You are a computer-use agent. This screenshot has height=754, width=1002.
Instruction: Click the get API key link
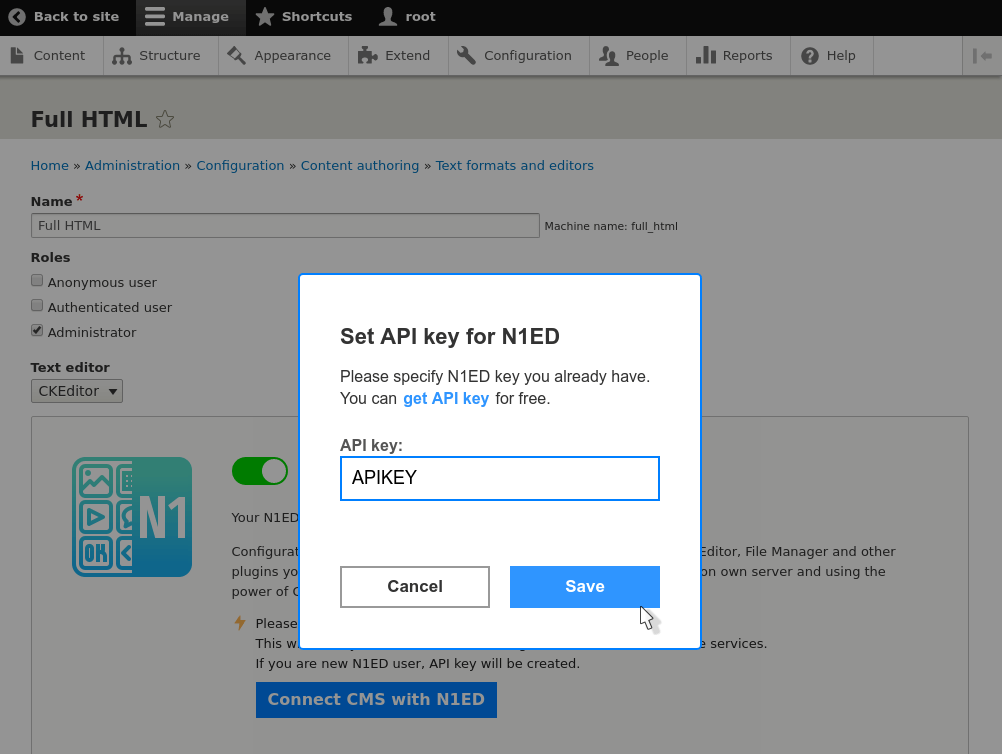click(446, 399)
